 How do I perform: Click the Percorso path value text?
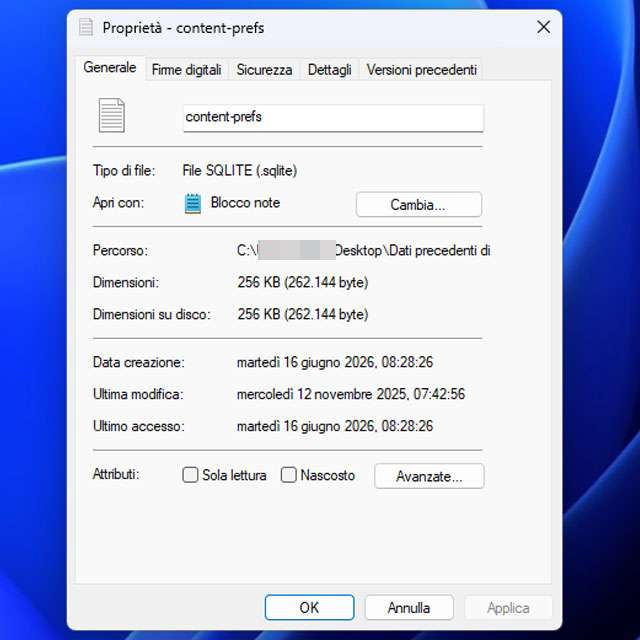click(364, 250)
